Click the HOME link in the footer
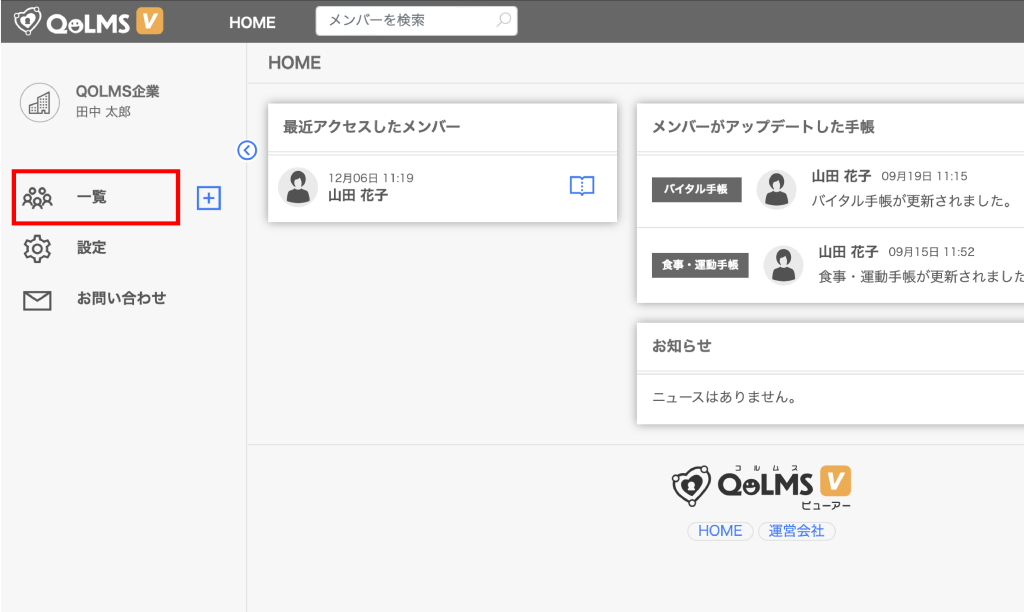Viewport: 1024px width, 612px height. point(720,531)
